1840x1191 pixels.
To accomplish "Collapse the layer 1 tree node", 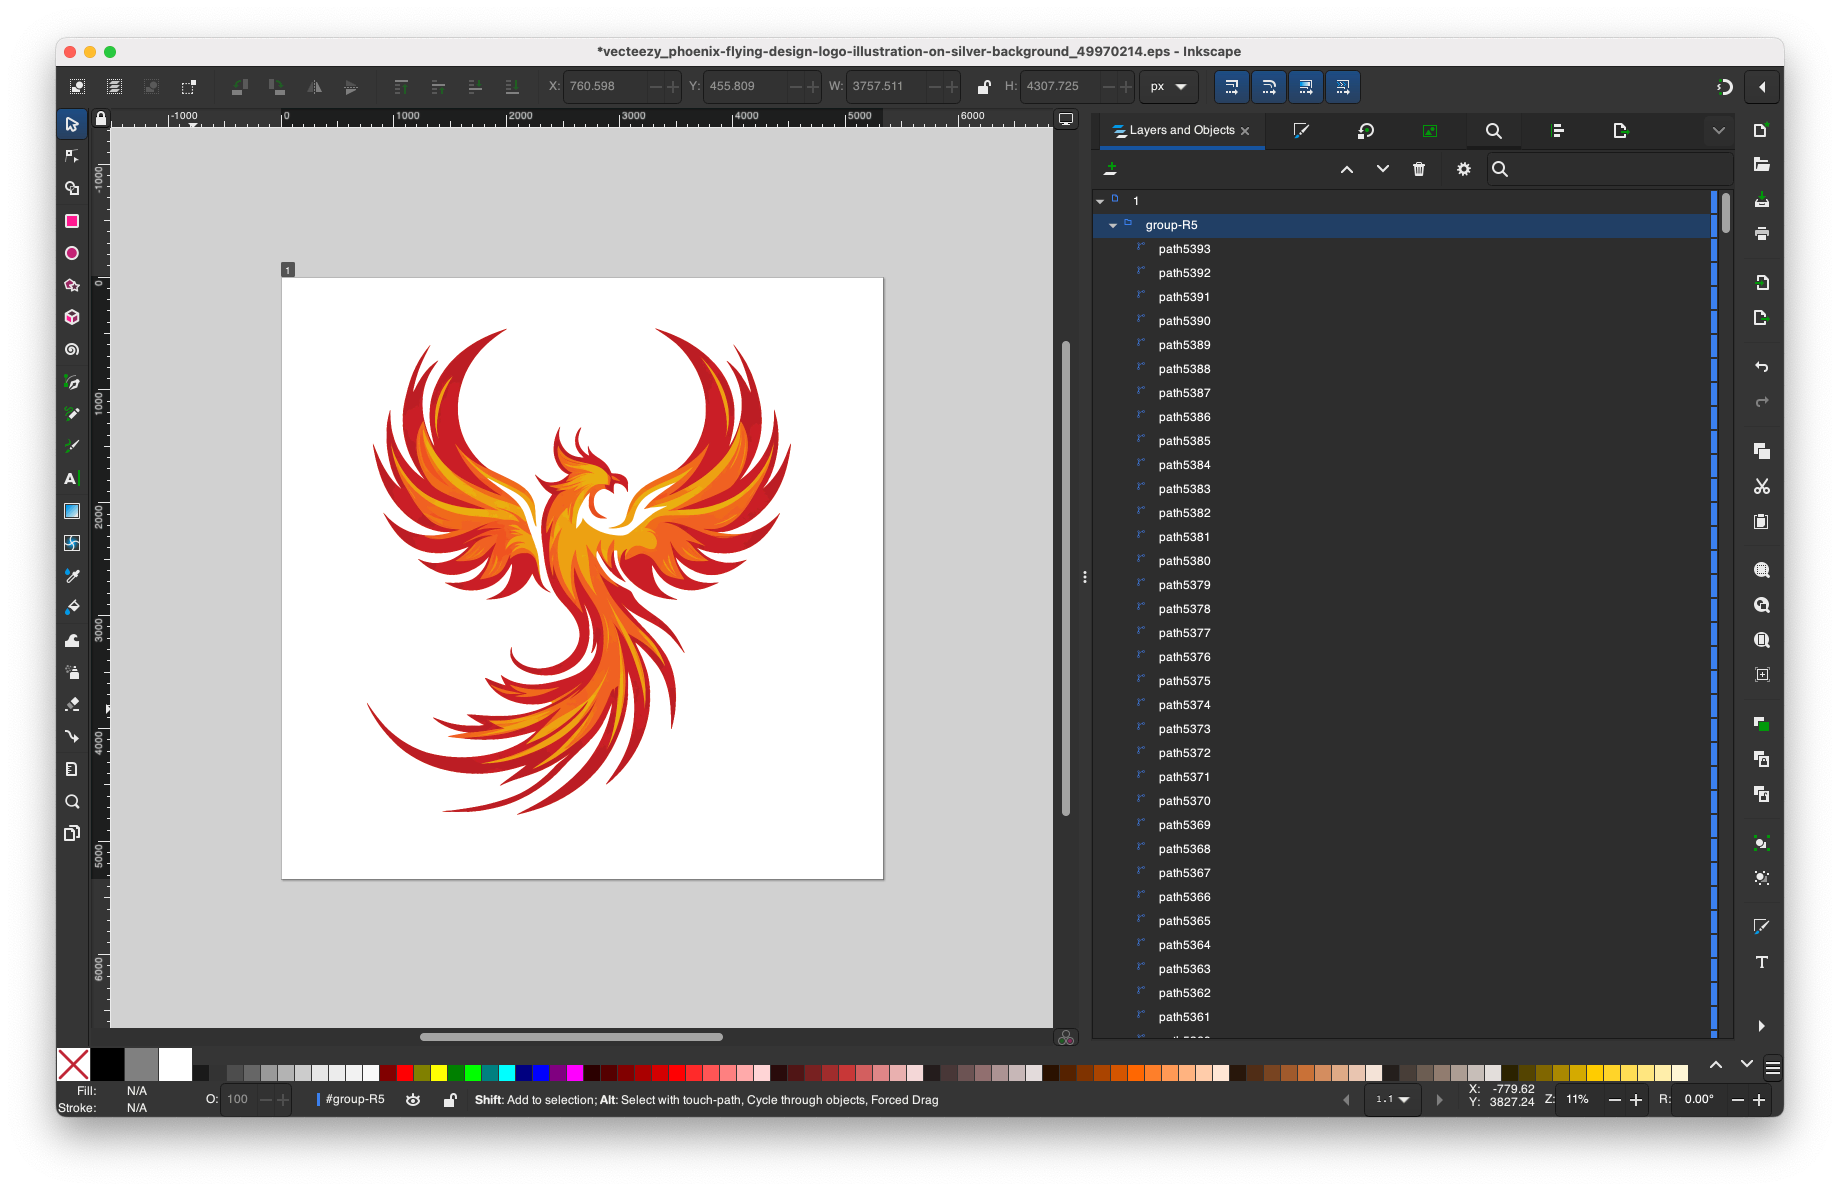I will pos(1100,201).
